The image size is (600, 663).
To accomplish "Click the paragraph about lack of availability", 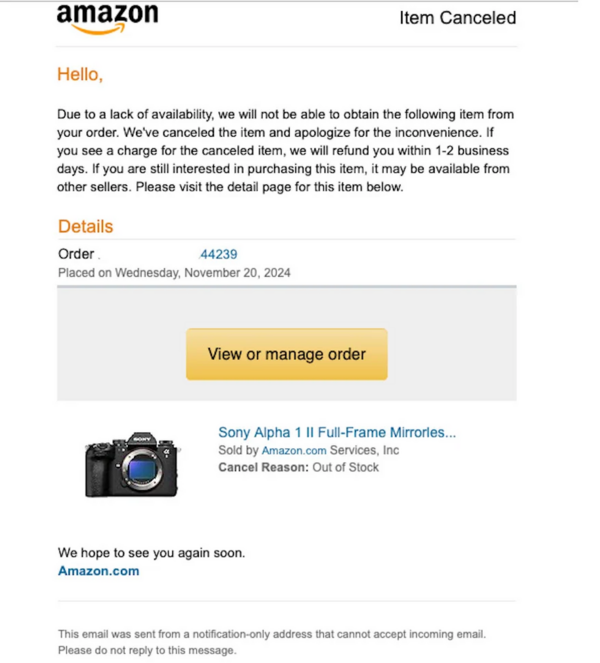I will click(x=285, y=151).
